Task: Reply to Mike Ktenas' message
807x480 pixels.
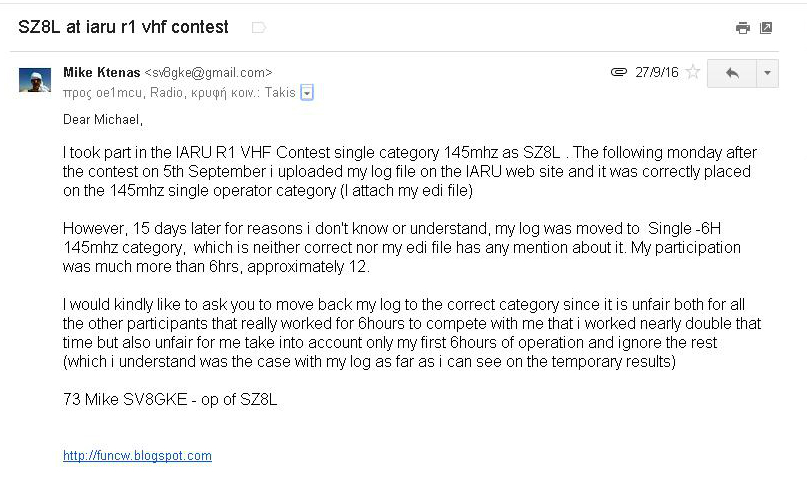Action: [732, 73]
